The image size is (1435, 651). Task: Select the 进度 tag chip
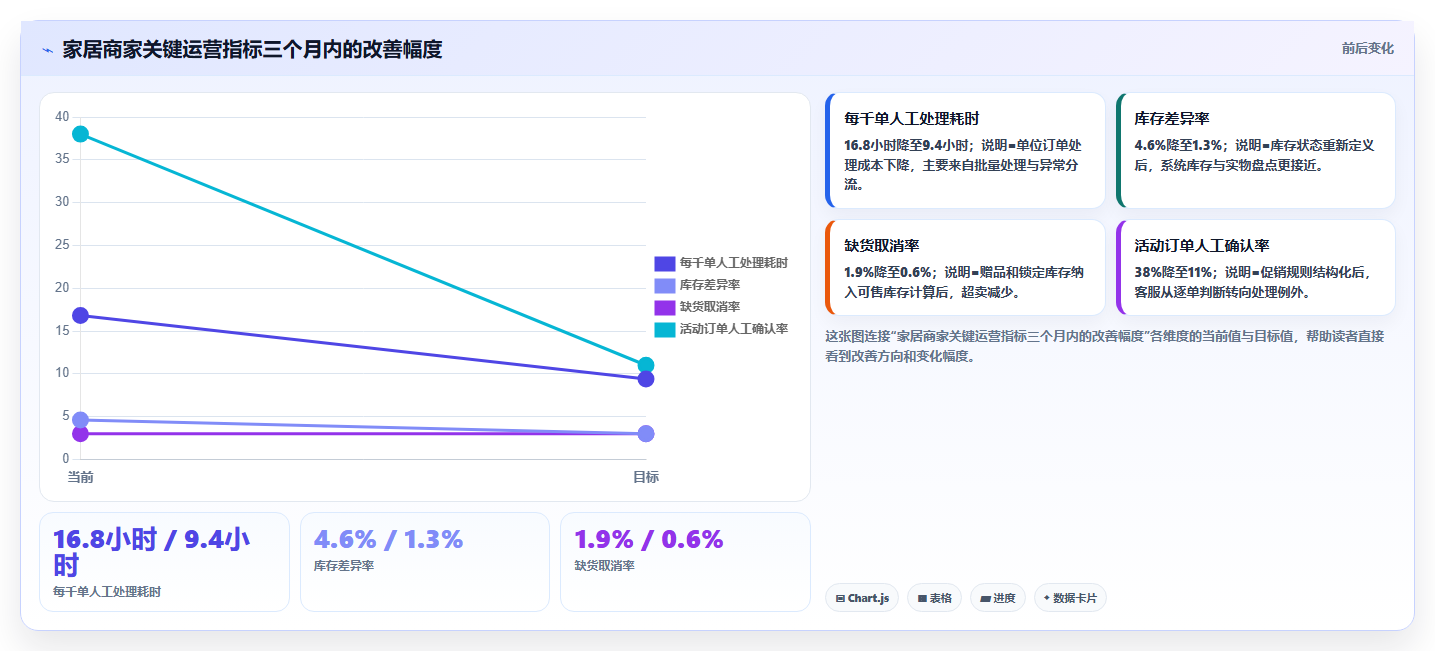(998, 598)
